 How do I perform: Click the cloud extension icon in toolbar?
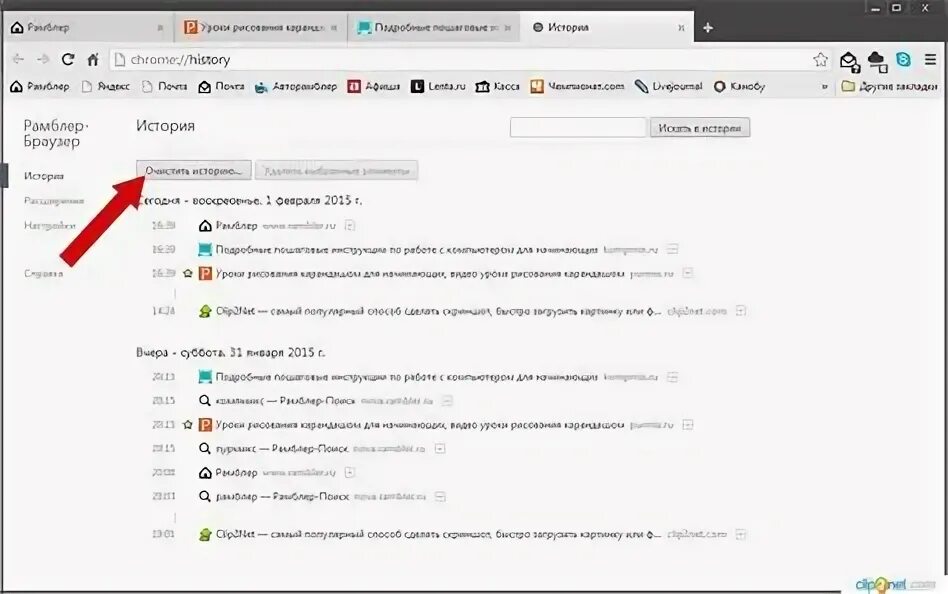point(877,60)
